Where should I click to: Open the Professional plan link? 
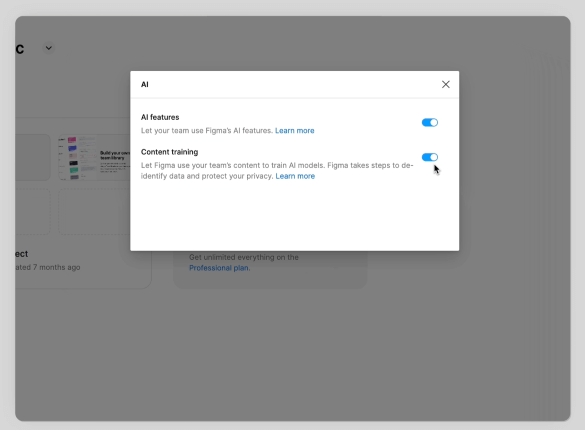coord(219,268)
